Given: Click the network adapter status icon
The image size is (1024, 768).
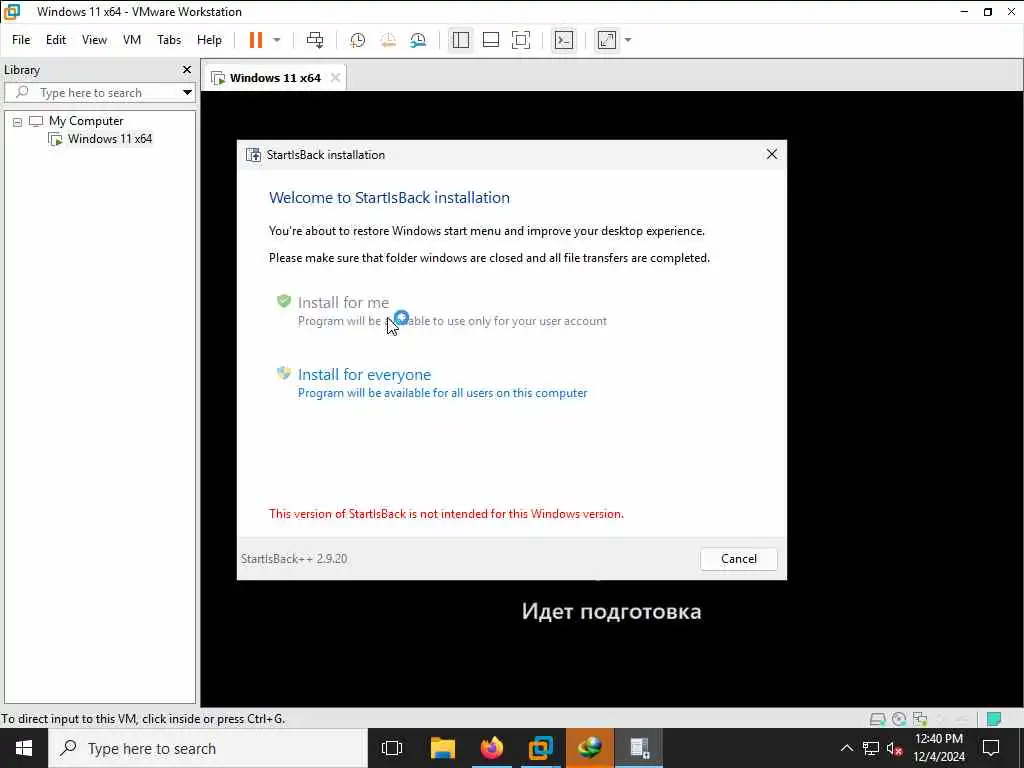Looking at the screenshot, I should coord(920,719).
